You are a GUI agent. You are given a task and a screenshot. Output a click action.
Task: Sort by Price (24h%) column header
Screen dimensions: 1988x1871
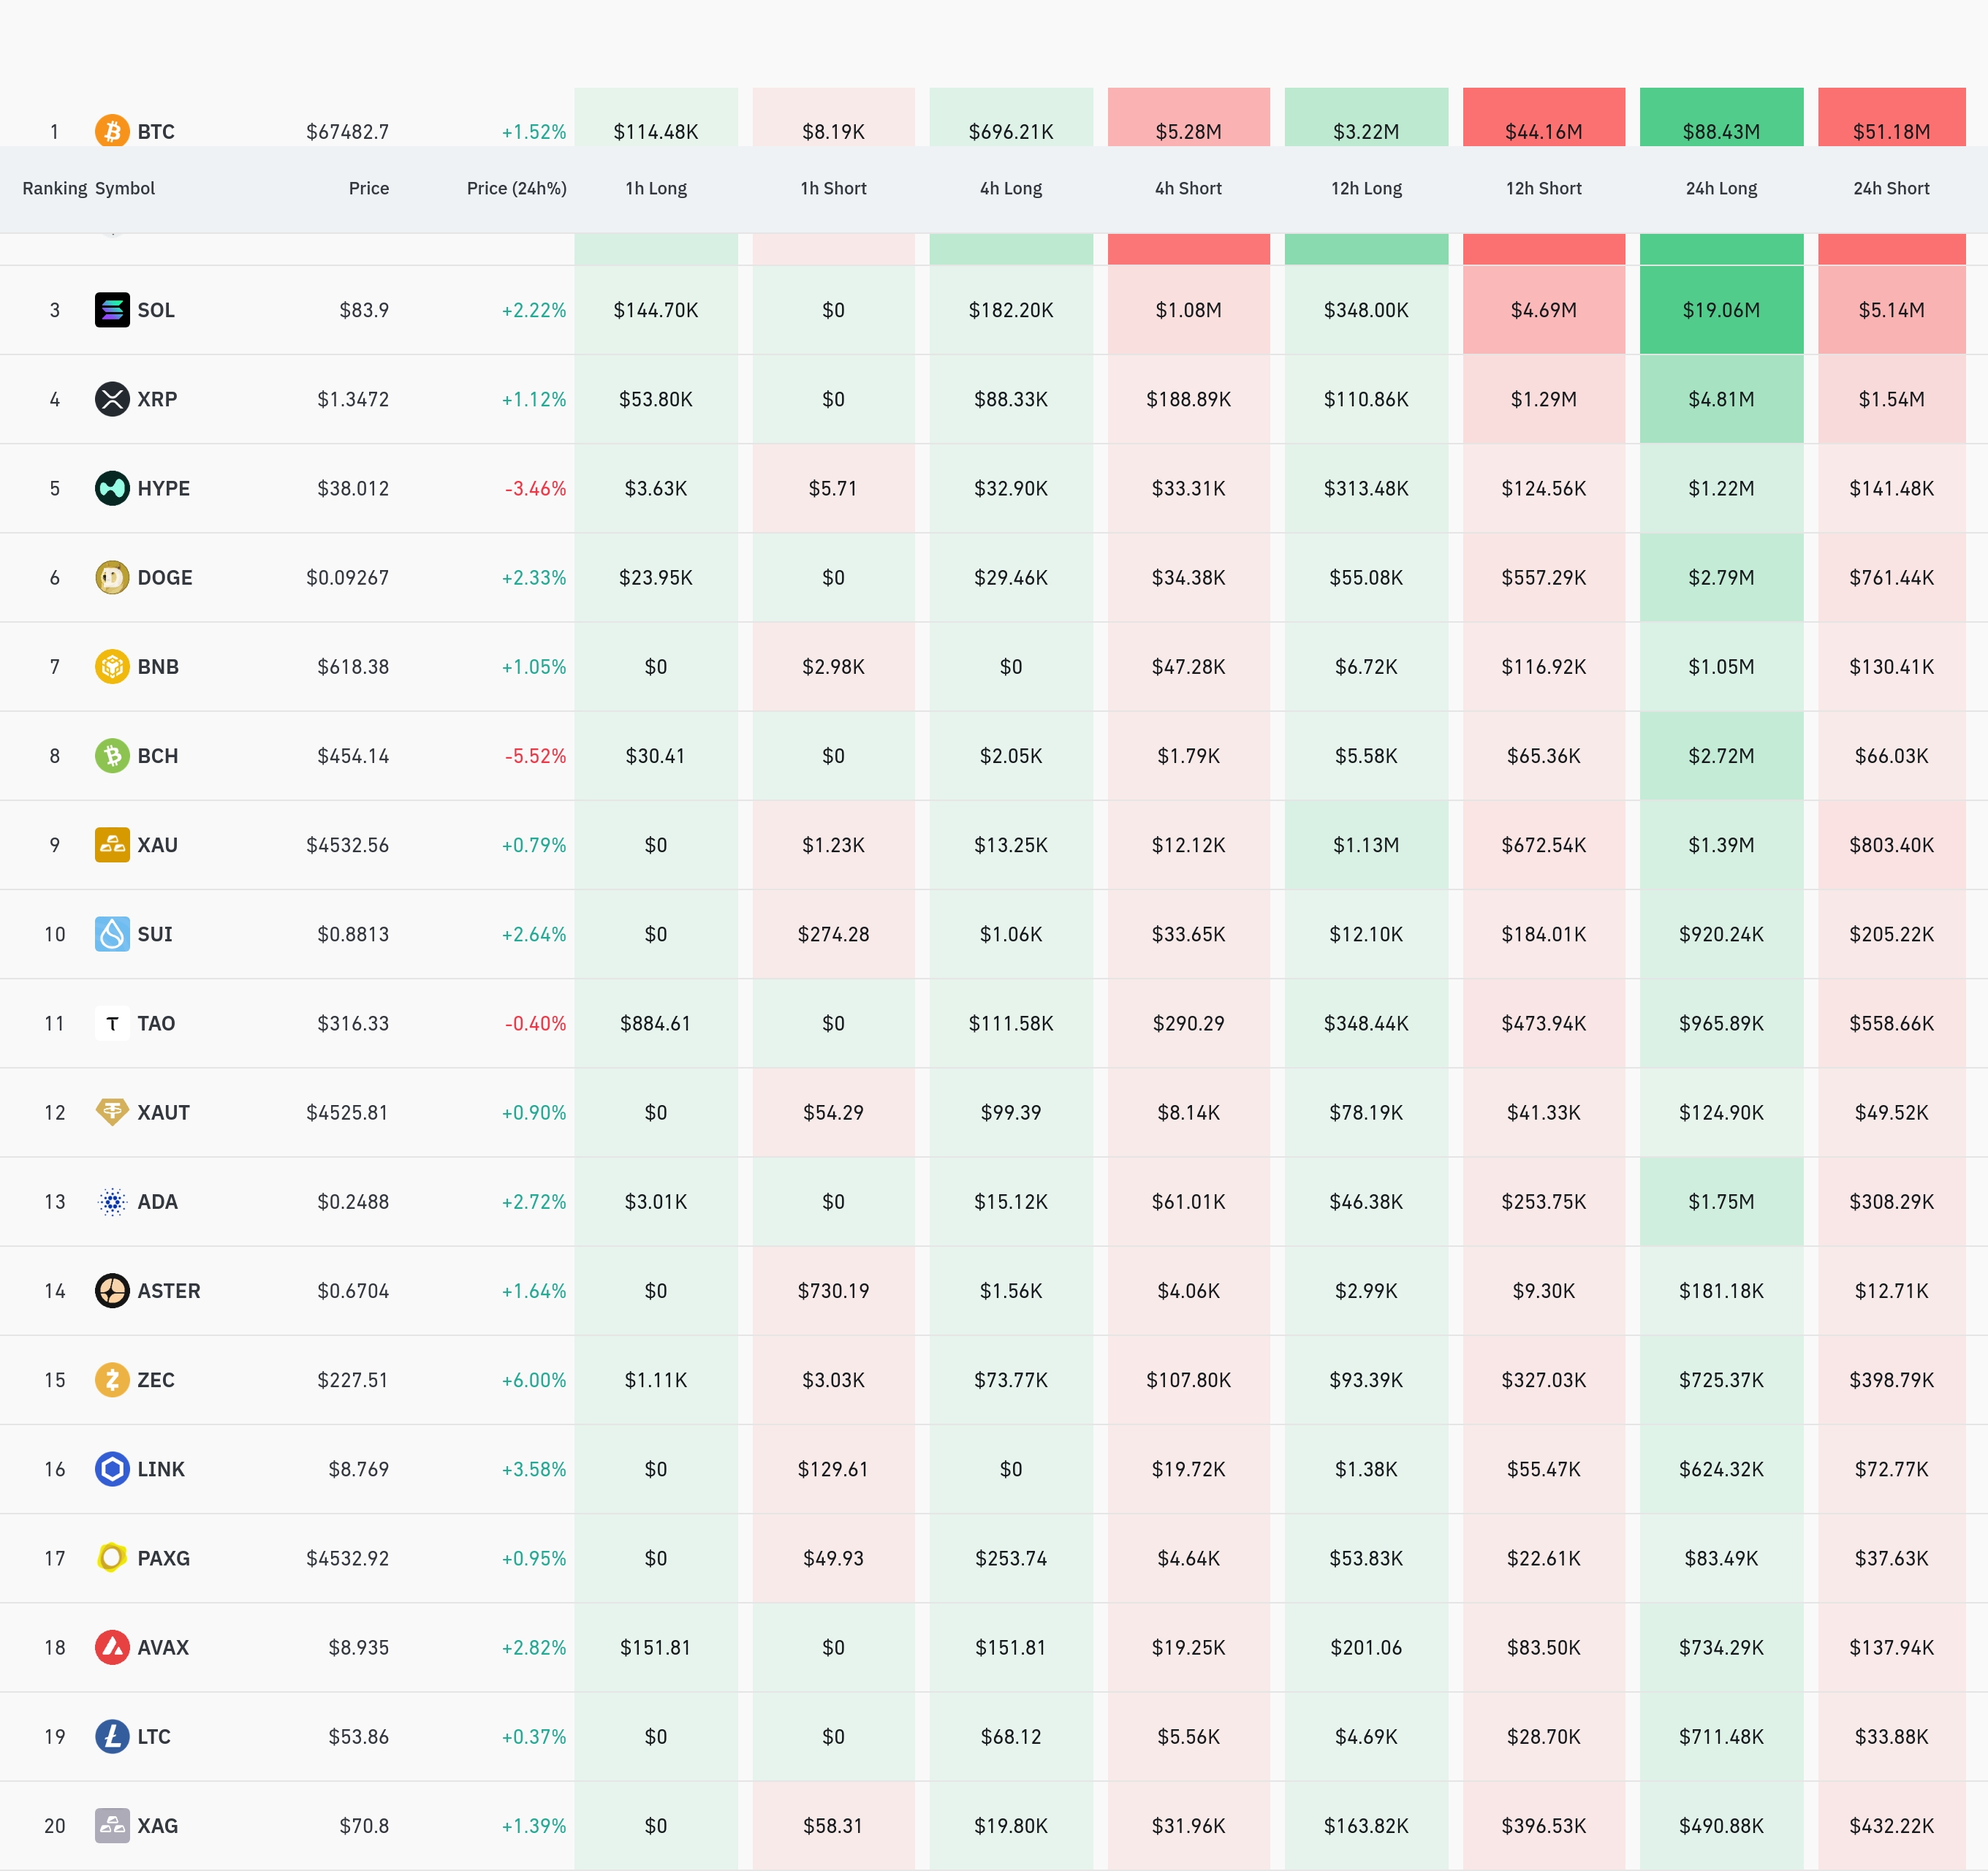[516, 188]
